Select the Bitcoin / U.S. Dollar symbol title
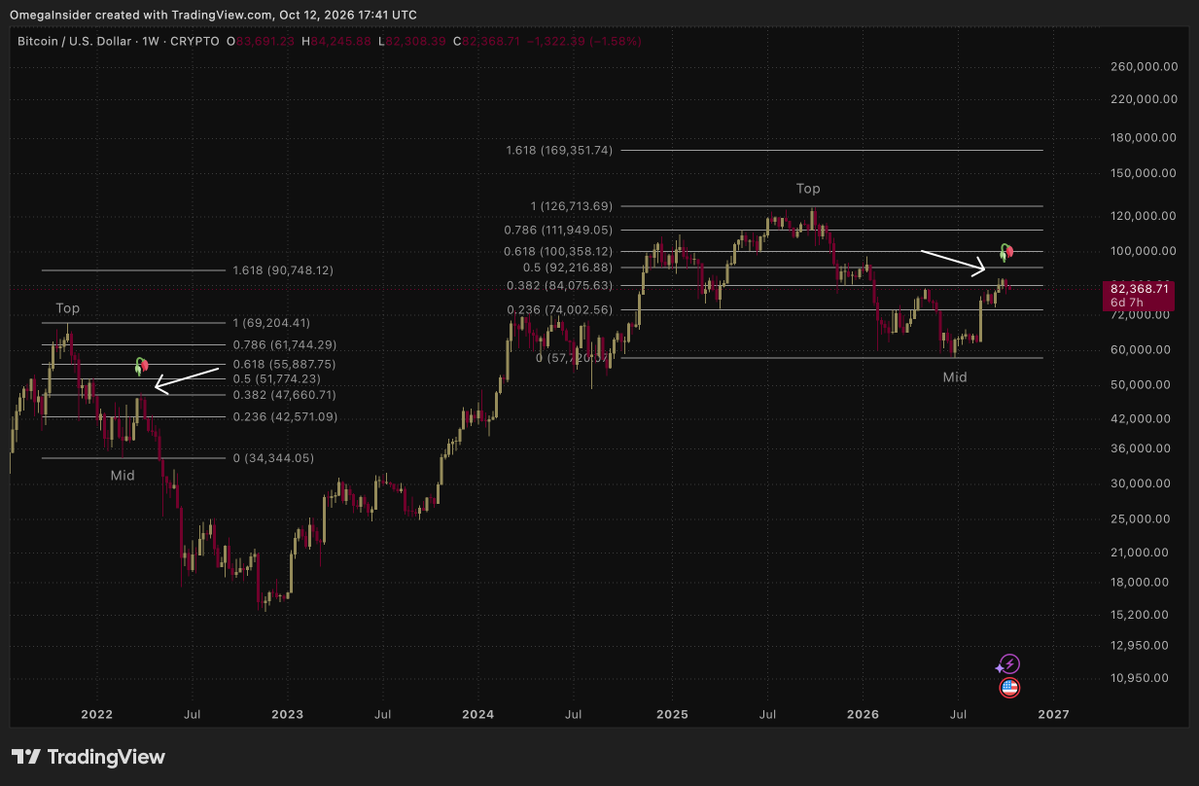Screen dimensions: 1199x786 pos(74,41)
